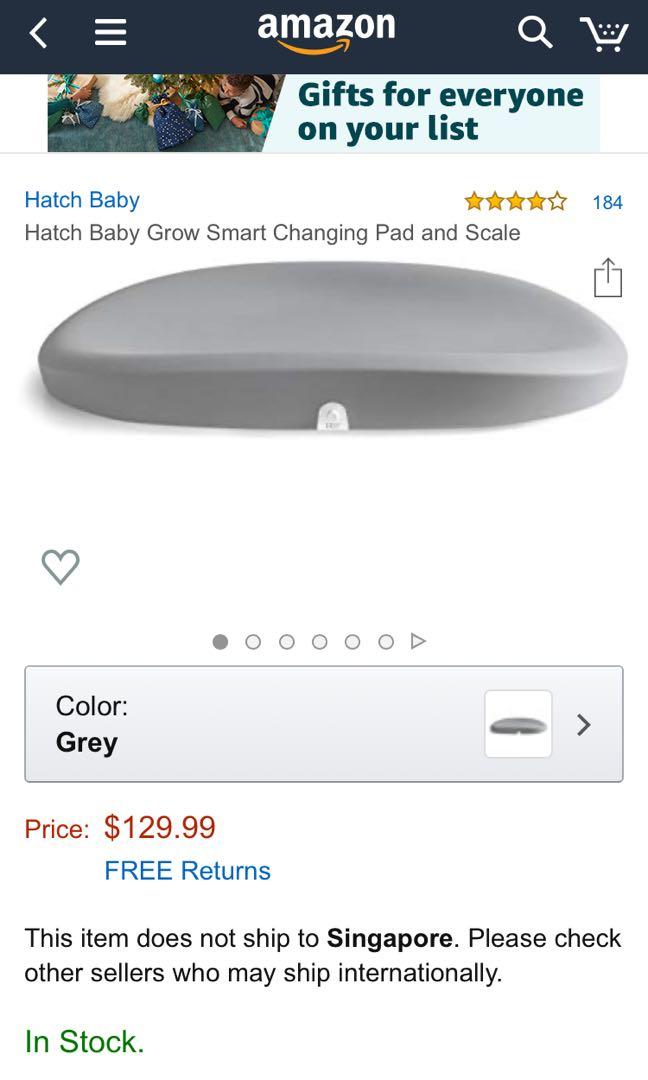Click the FREE Returns link

coord(187,871)
